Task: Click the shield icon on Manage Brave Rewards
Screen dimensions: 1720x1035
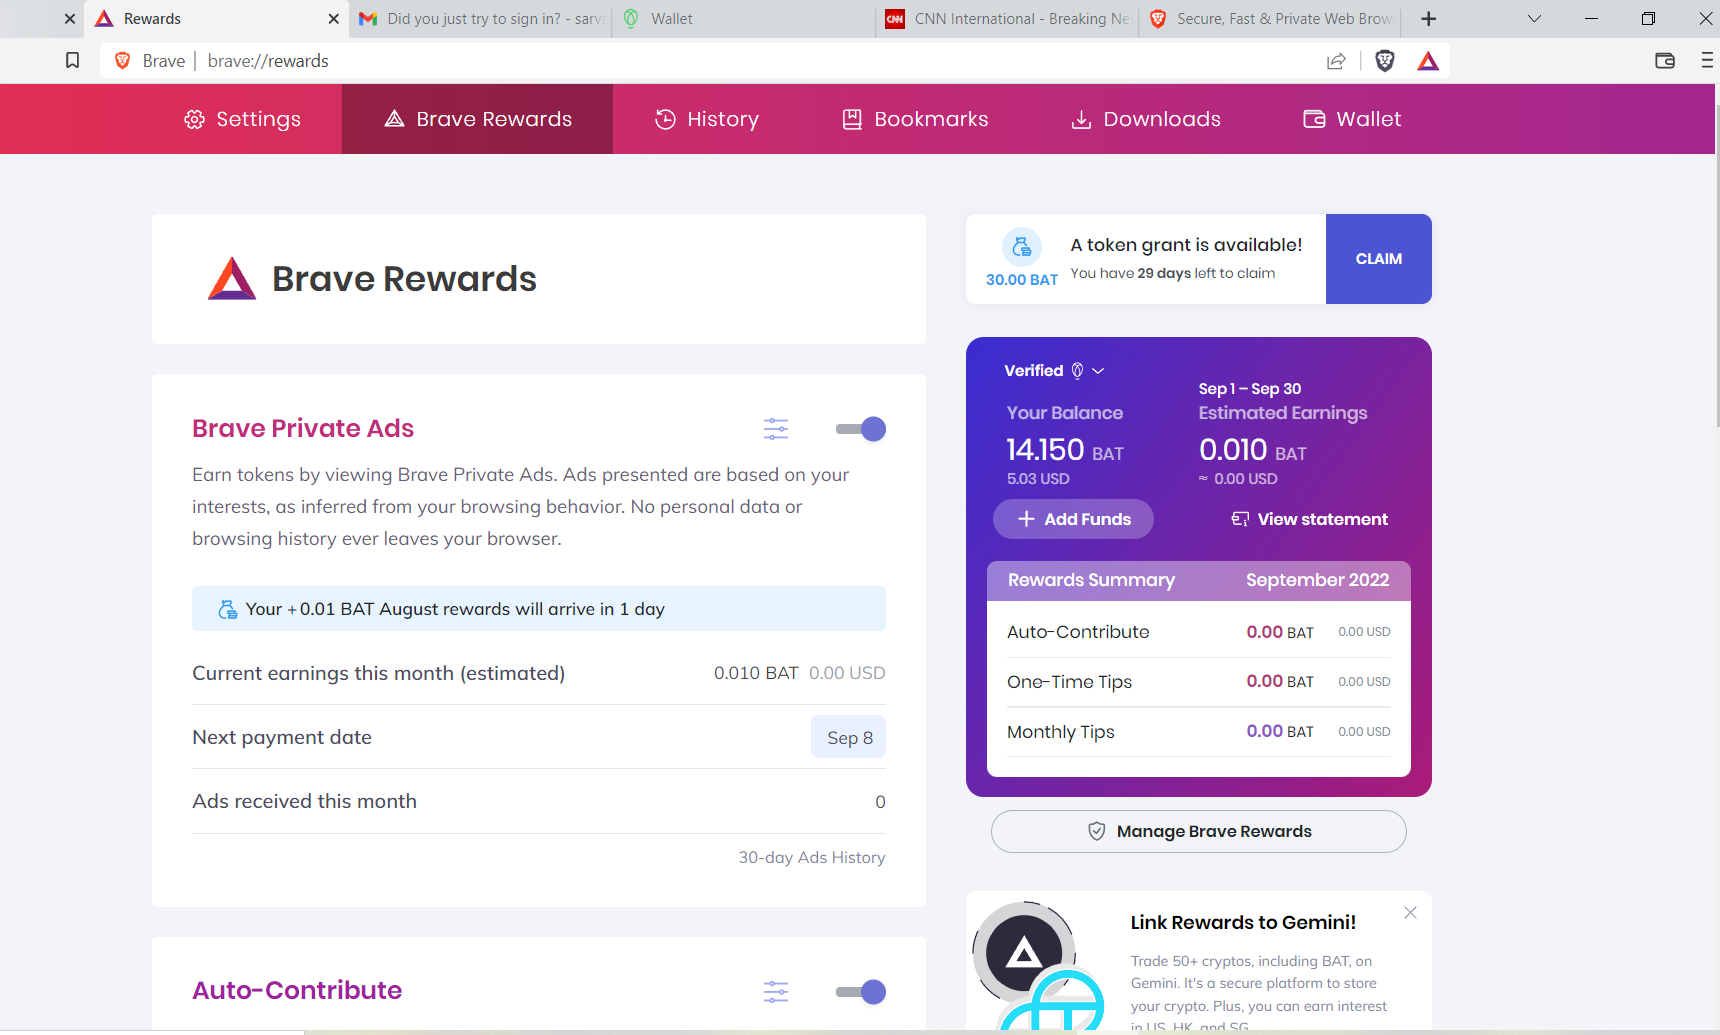Action: (1097, 831)
